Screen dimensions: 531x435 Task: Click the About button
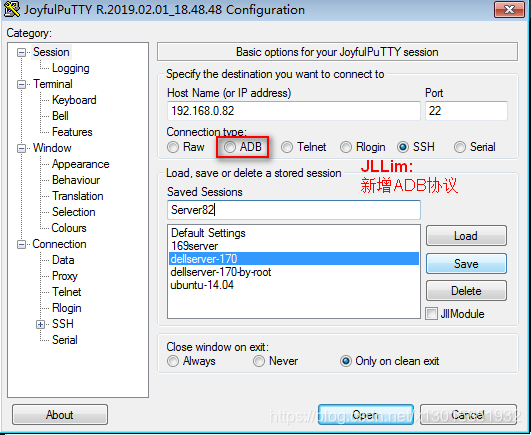pos(60,415)
